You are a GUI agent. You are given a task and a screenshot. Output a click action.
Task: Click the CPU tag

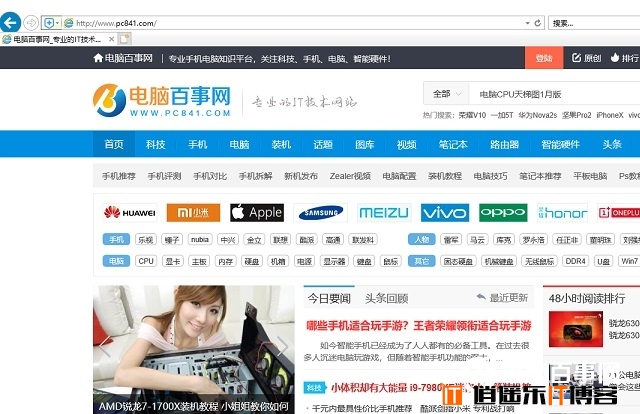click(146, 261)
